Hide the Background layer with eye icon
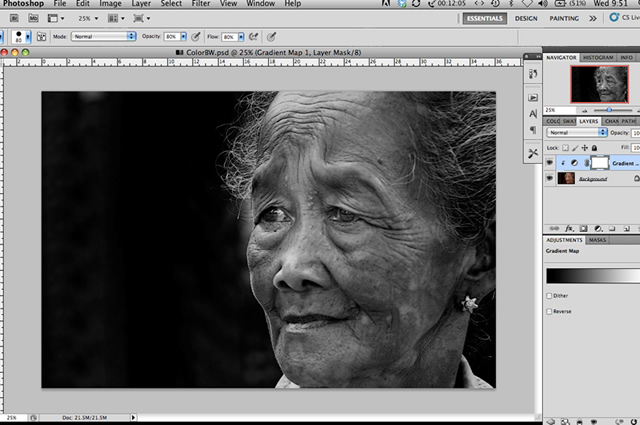Image resolution: width=640 pixels, height=425 pixels. [x=549, y=178]
